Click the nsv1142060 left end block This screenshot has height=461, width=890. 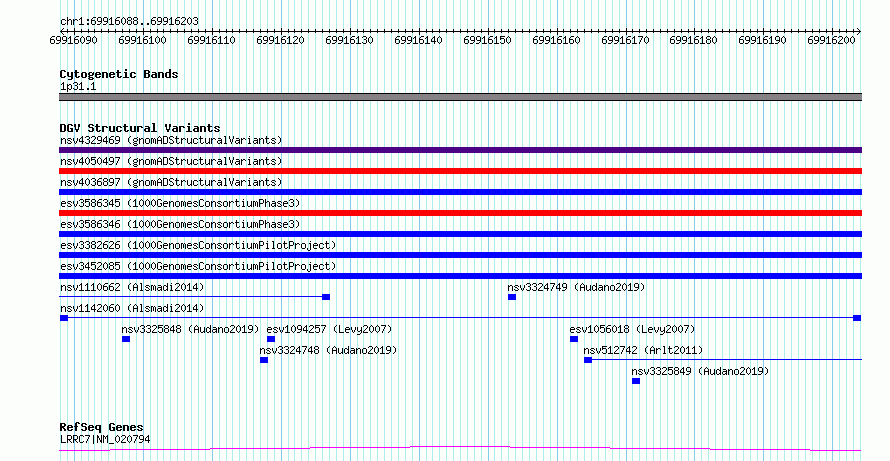click(64, 318)
